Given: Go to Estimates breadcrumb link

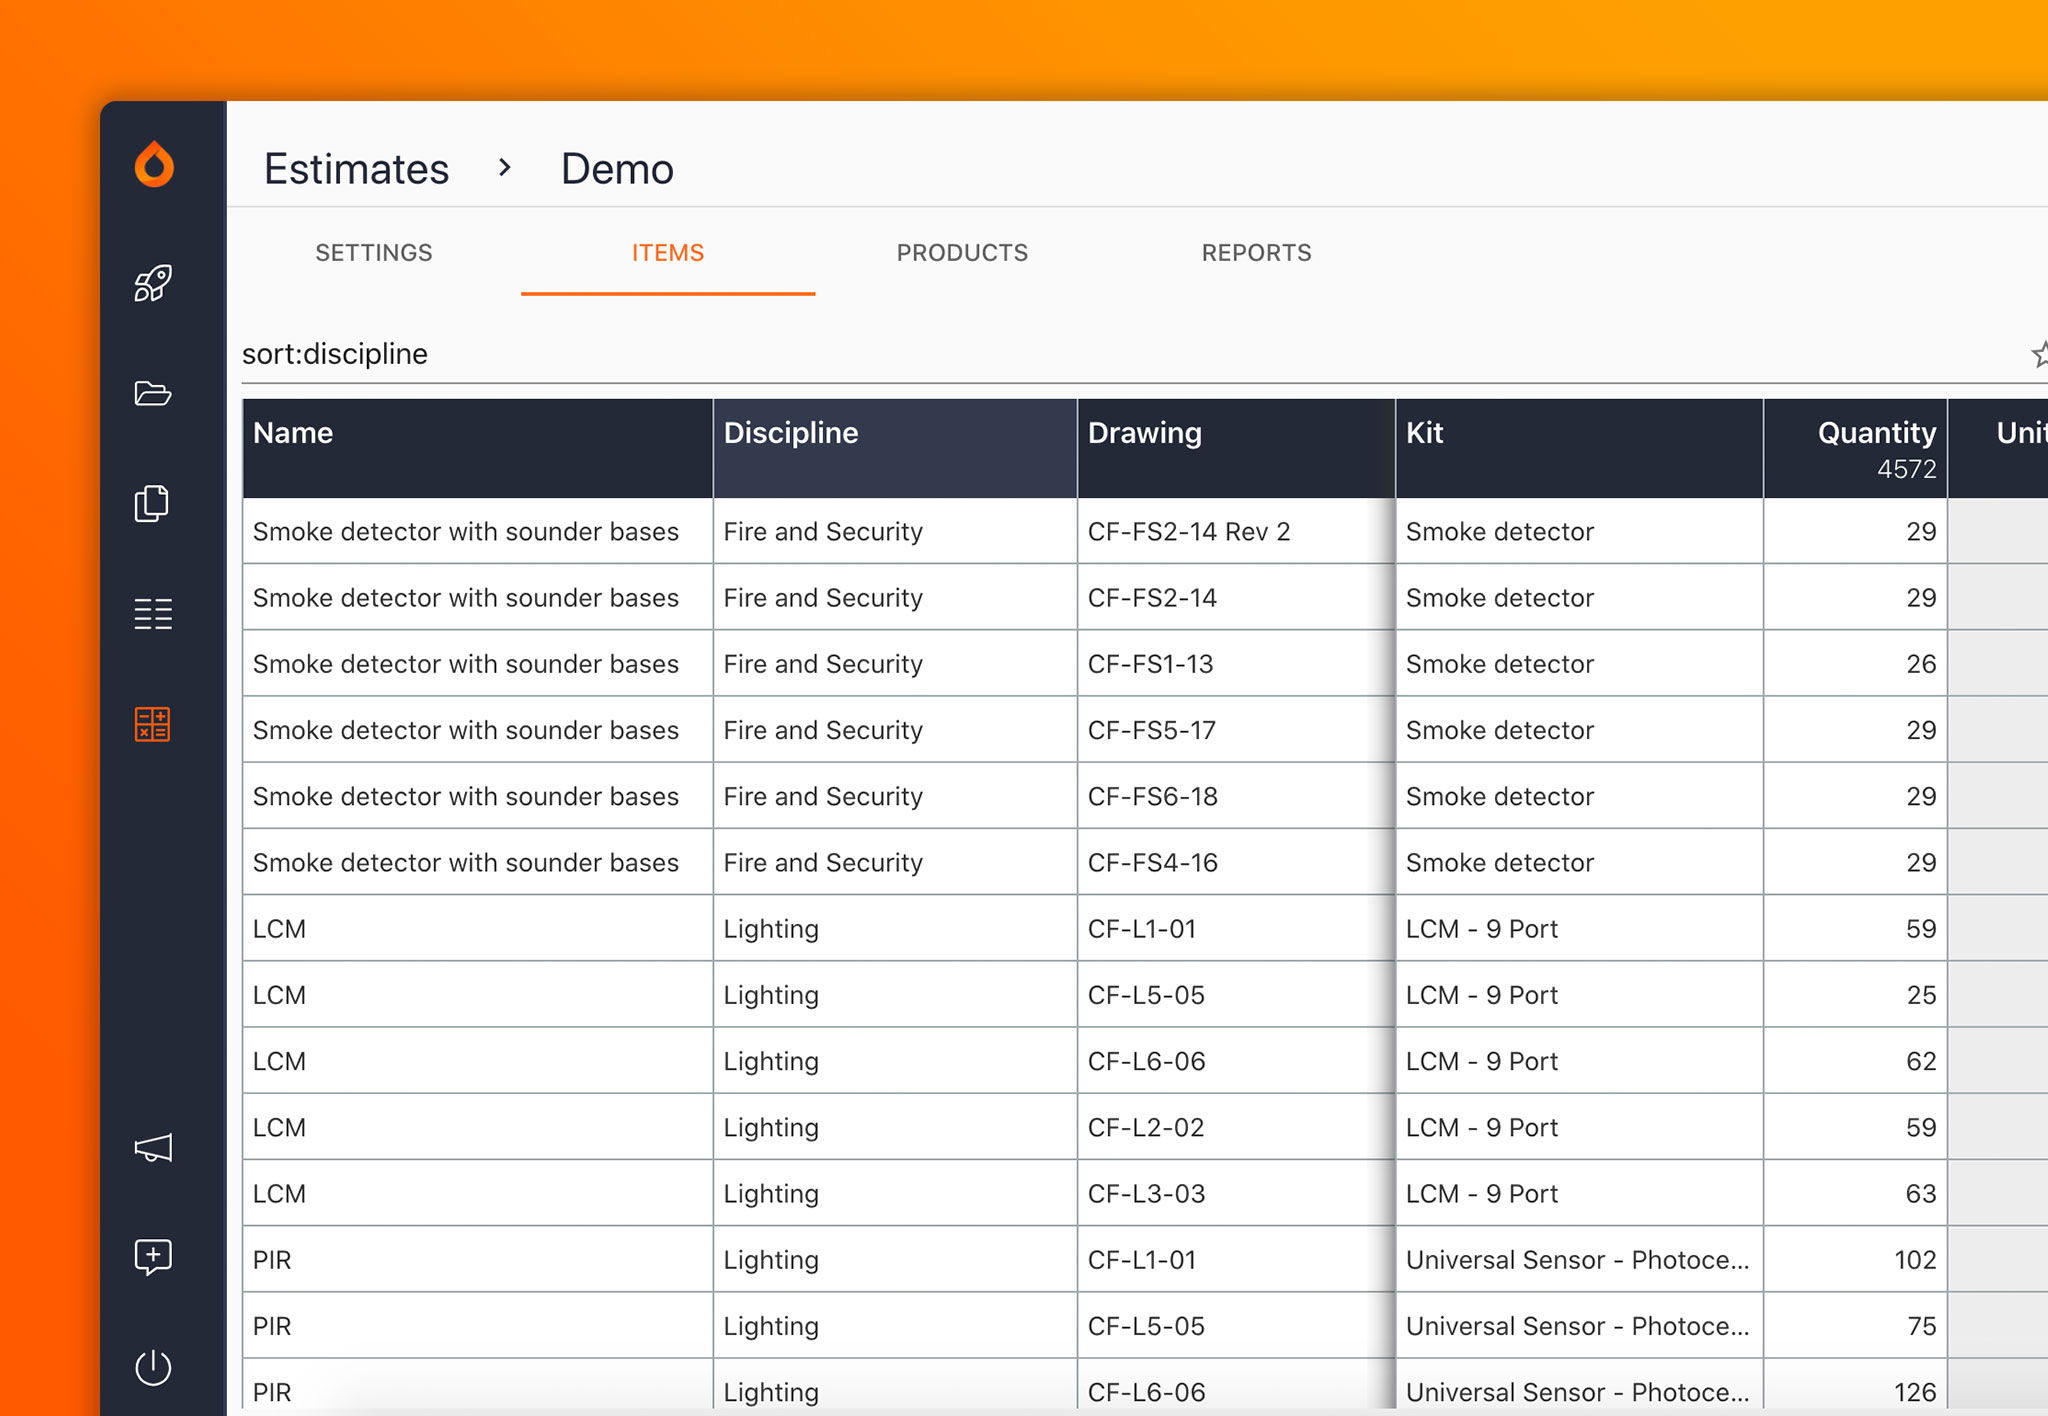Looking at the screenshot, I should point(356,169).
